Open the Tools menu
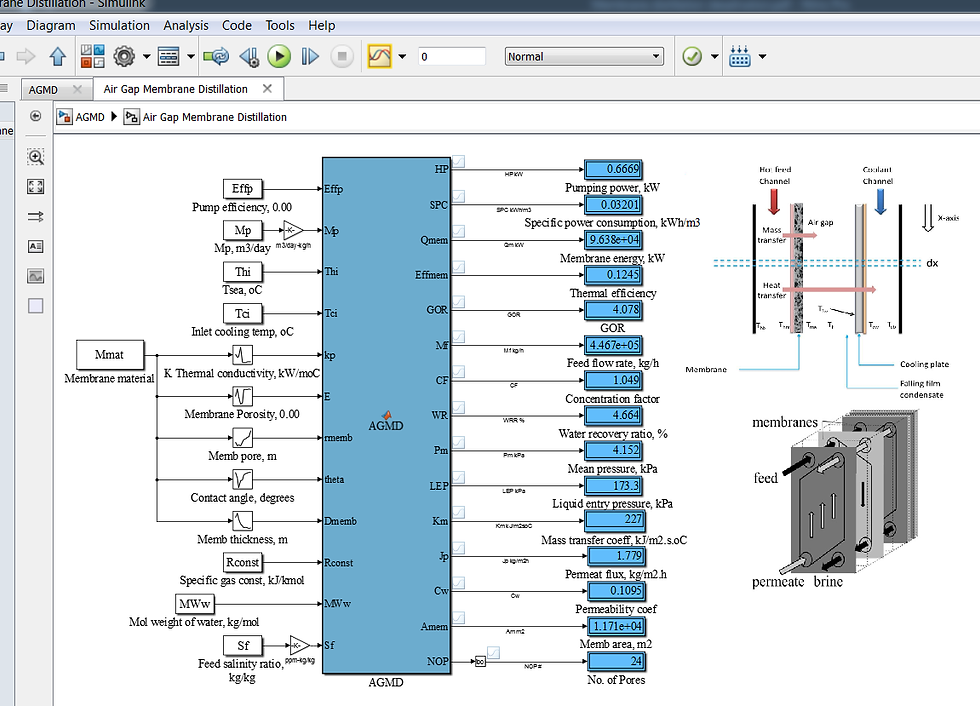 coord(279,26)
